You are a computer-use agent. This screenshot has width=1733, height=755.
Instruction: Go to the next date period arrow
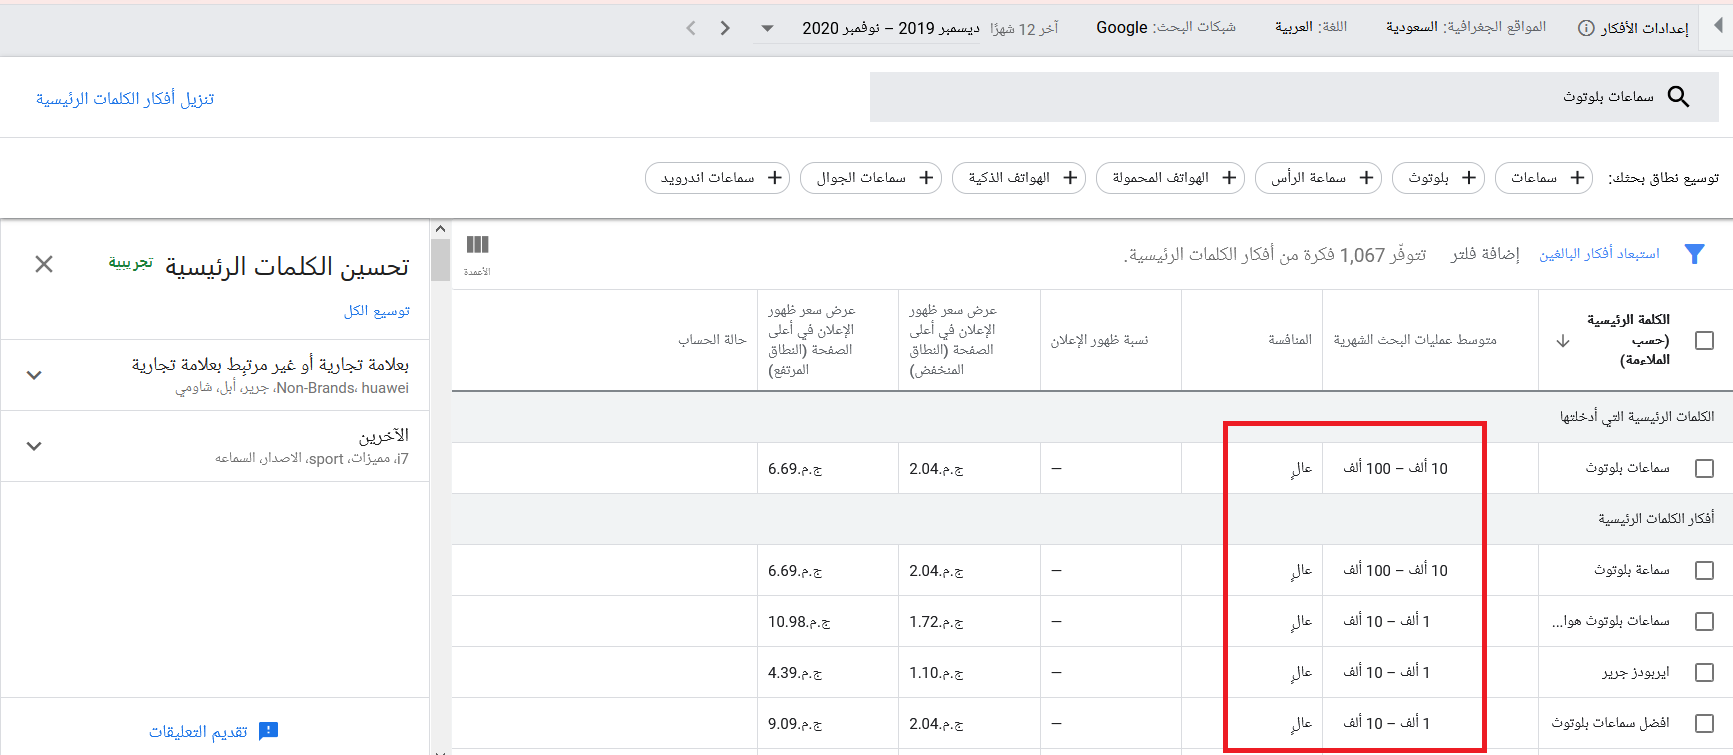pos(725,28)
